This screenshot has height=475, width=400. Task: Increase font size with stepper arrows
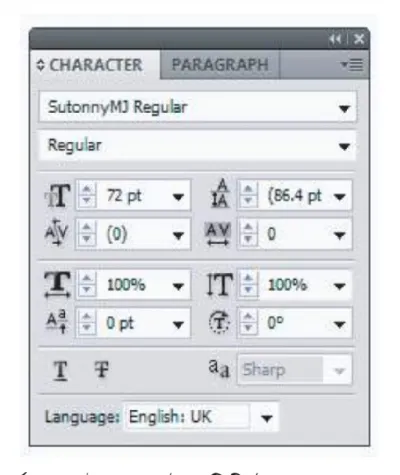click(x=87, y=189)
